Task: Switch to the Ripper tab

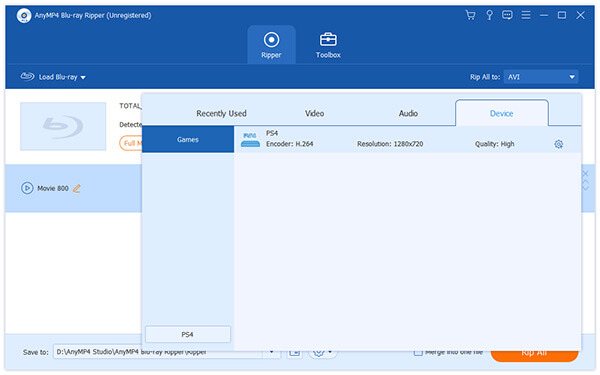Action: pyautogui.click(x=271, y=45)
